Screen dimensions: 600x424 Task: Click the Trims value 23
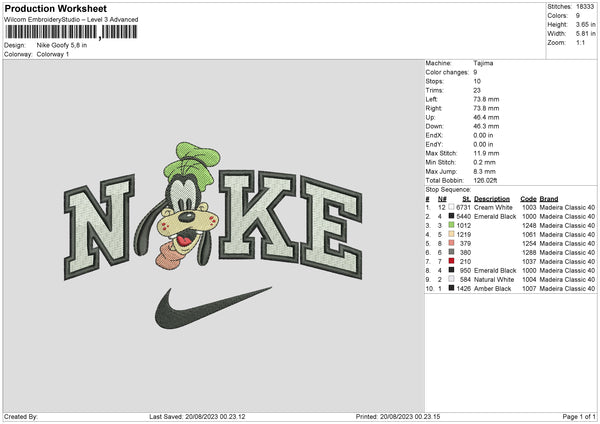coord(477,90)
